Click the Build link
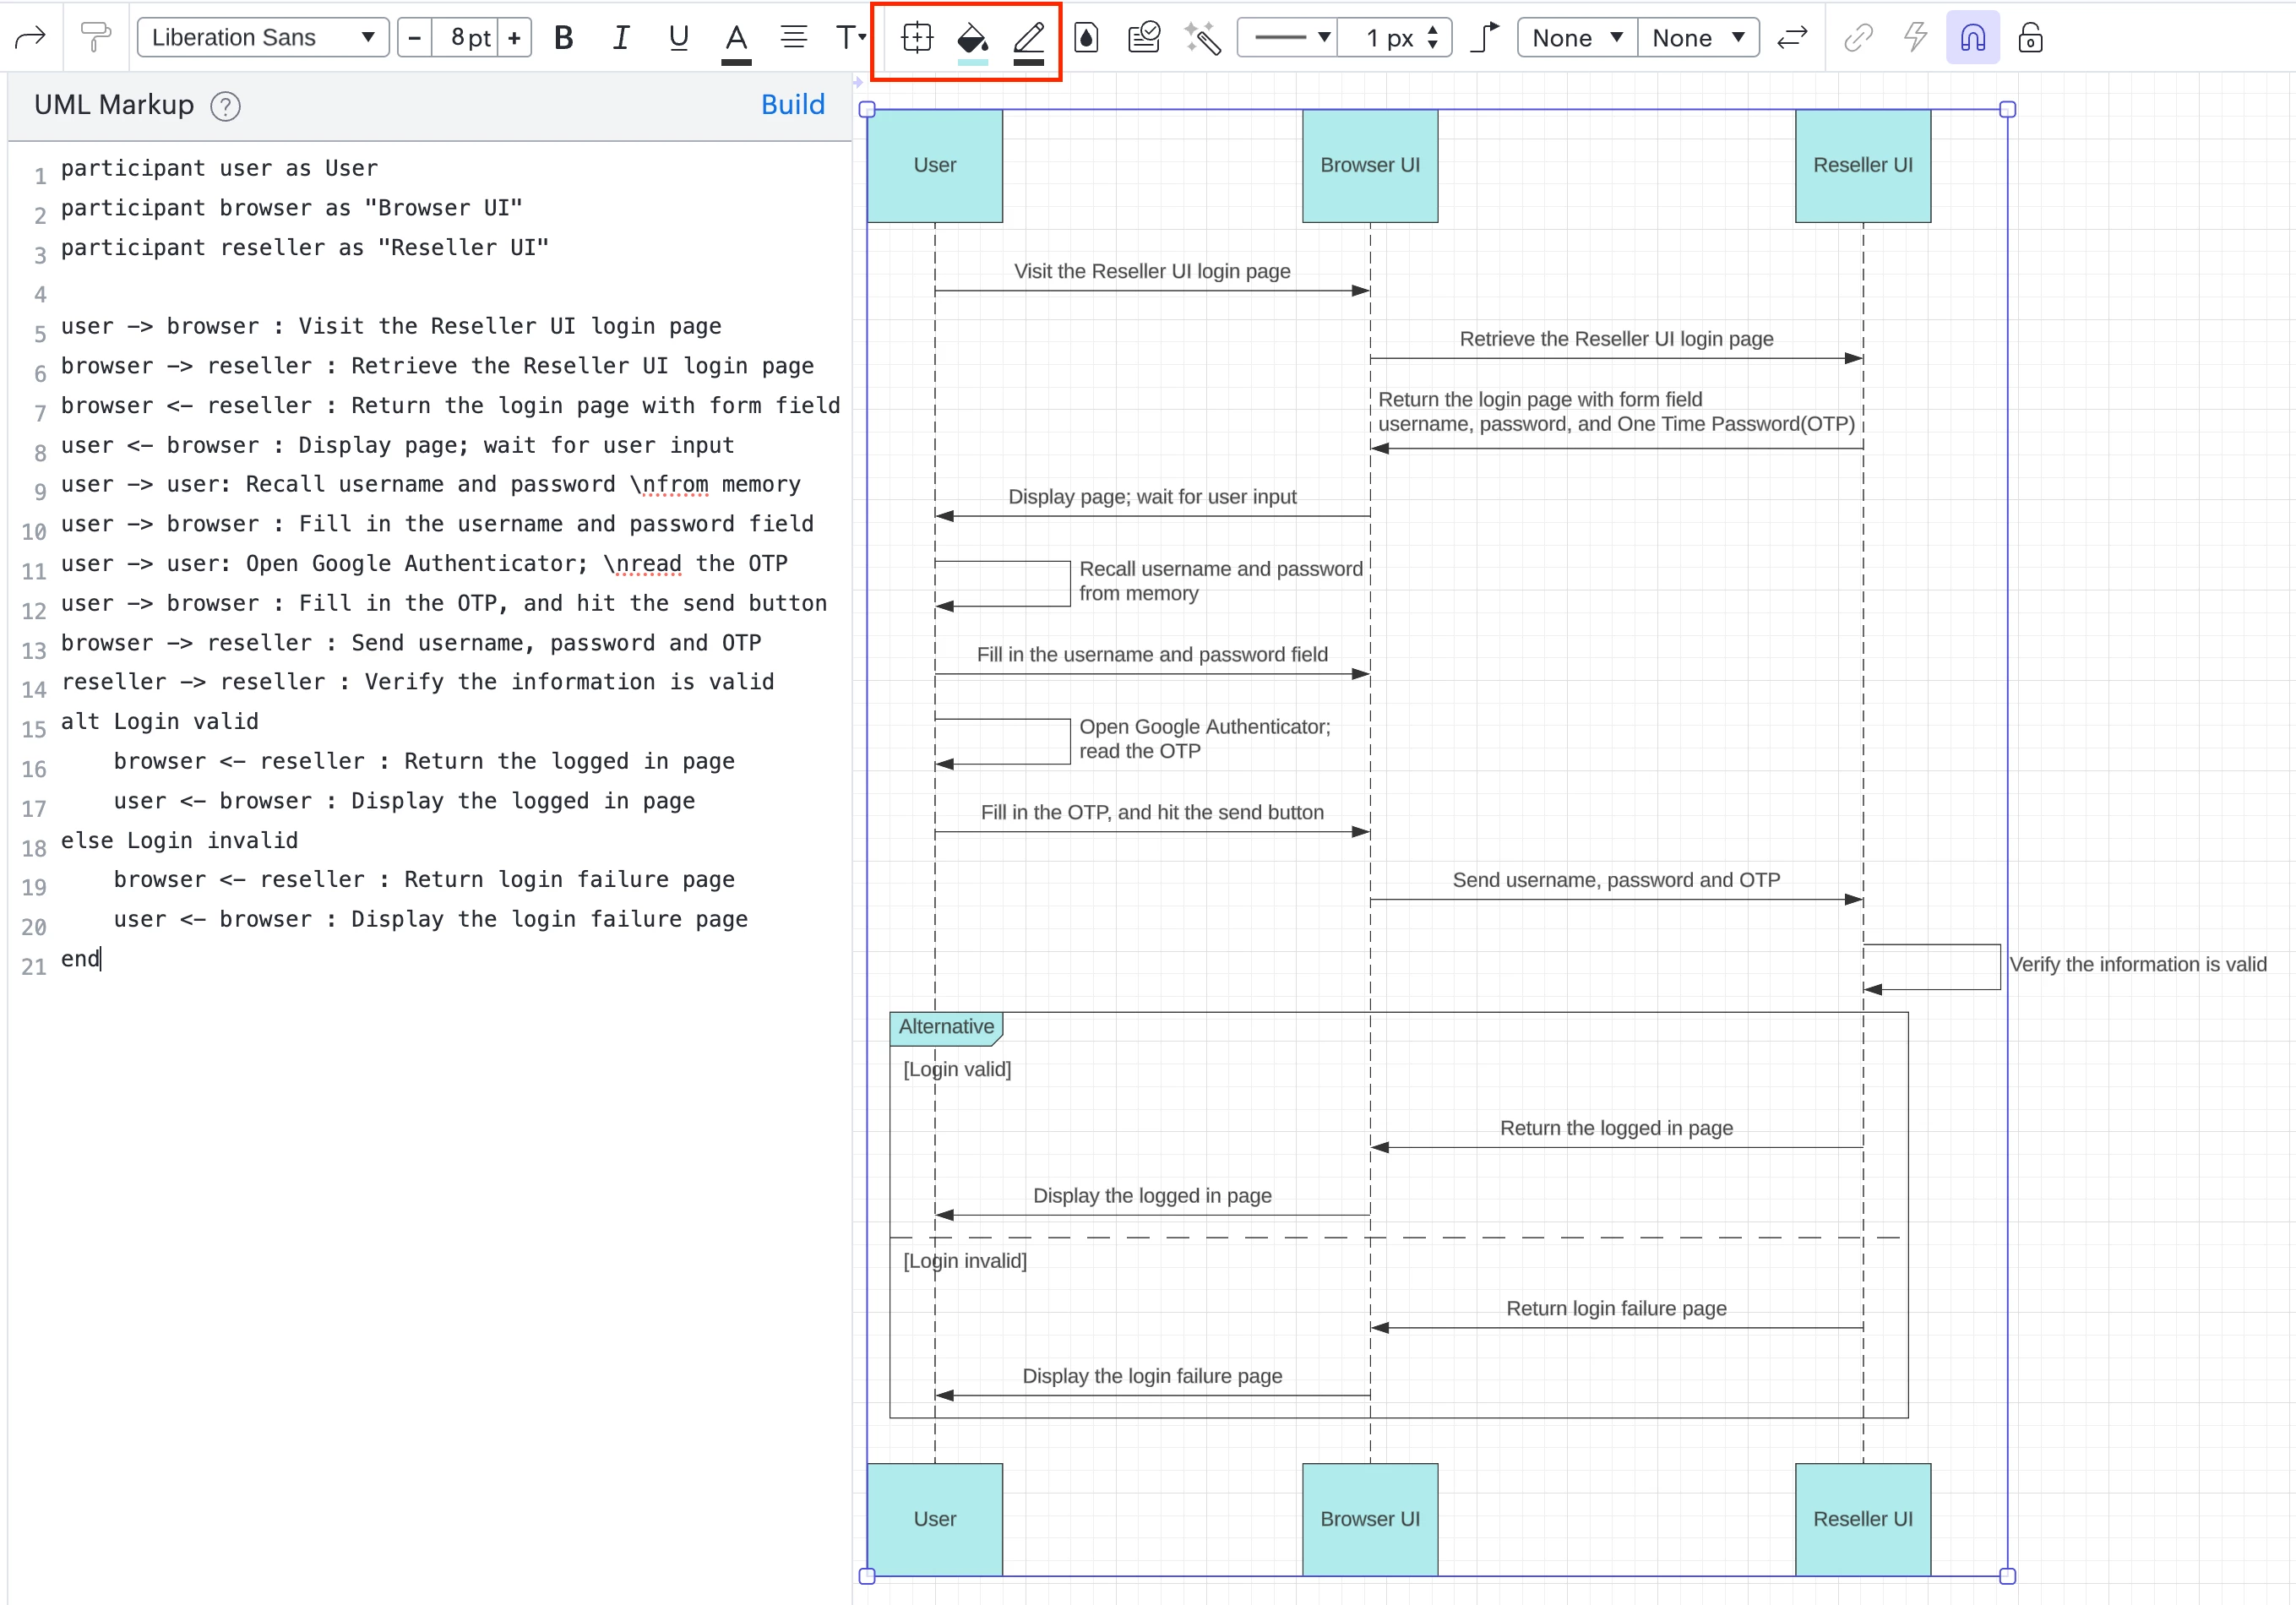2296x1605 pixels. 793,105
